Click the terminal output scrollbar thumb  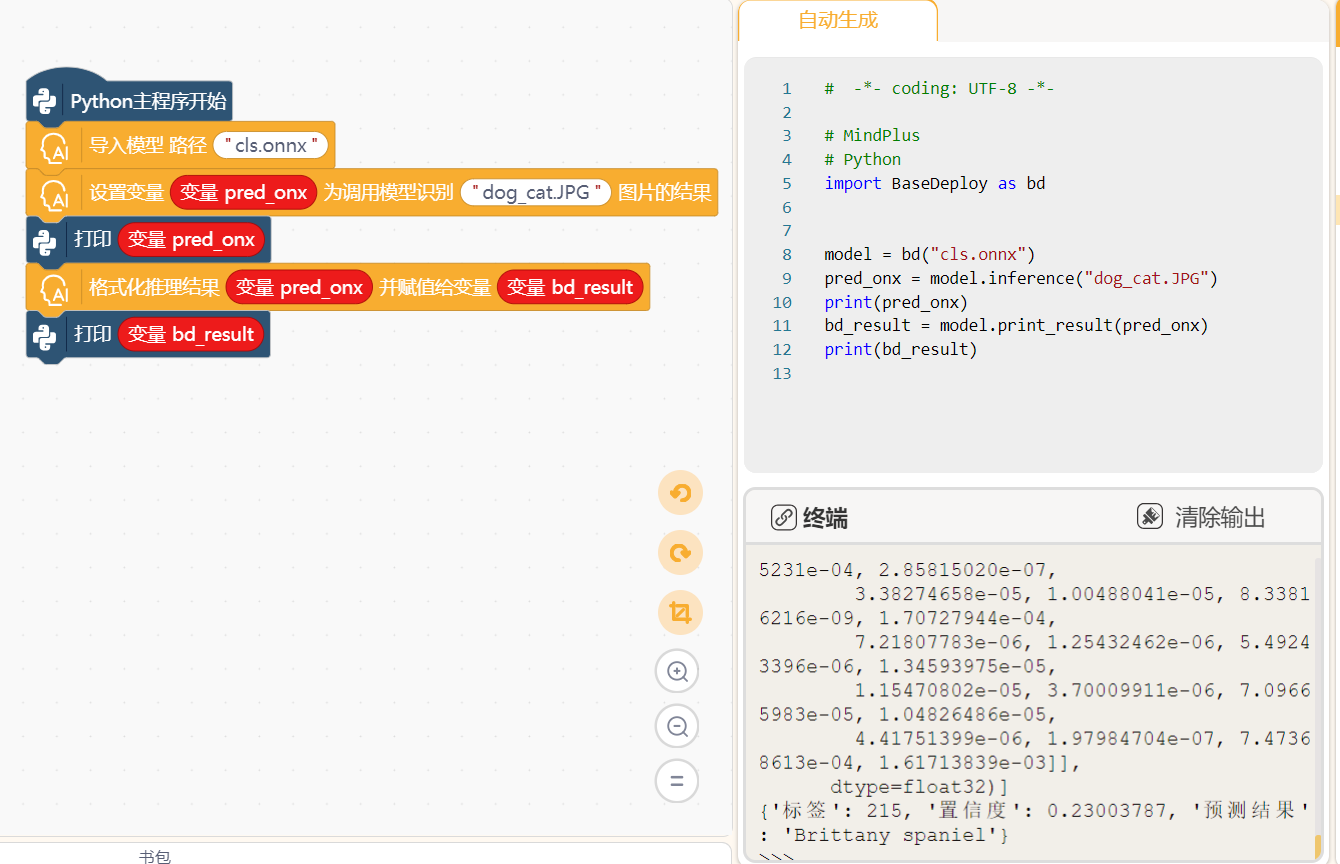click(1318, 846)
